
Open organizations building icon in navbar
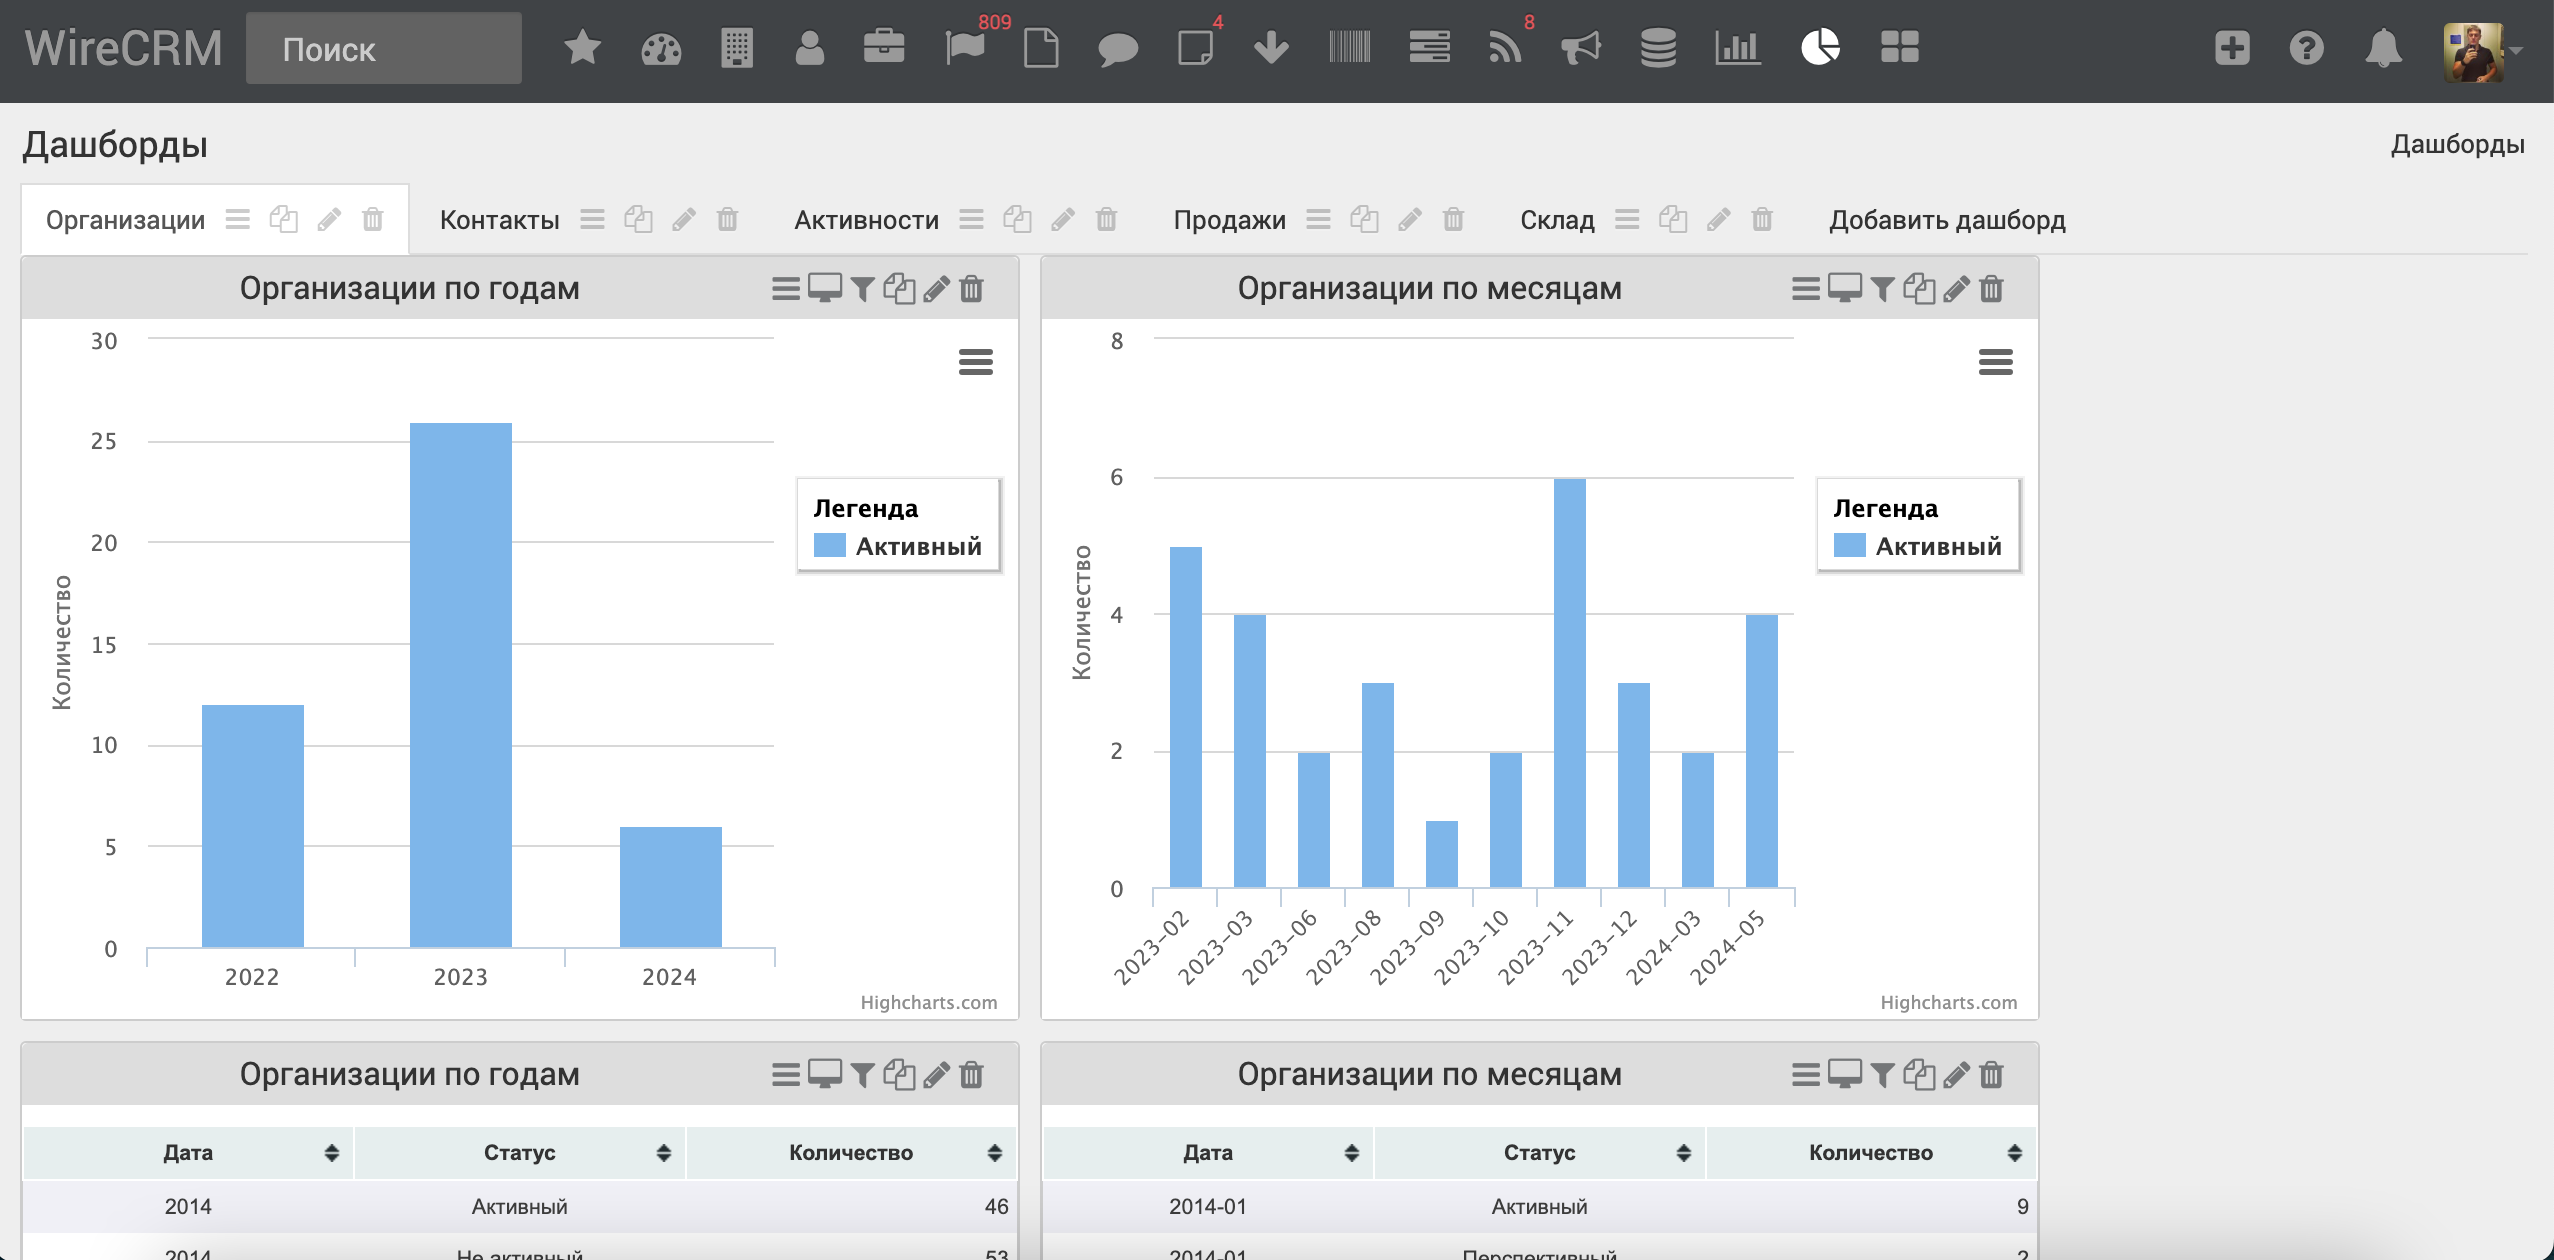(x=737, y=48)
